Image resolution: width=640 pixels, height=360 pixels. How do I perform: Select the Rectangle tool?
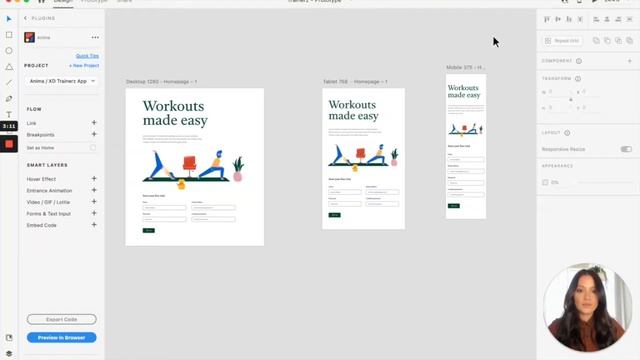(x=9, y=35)
